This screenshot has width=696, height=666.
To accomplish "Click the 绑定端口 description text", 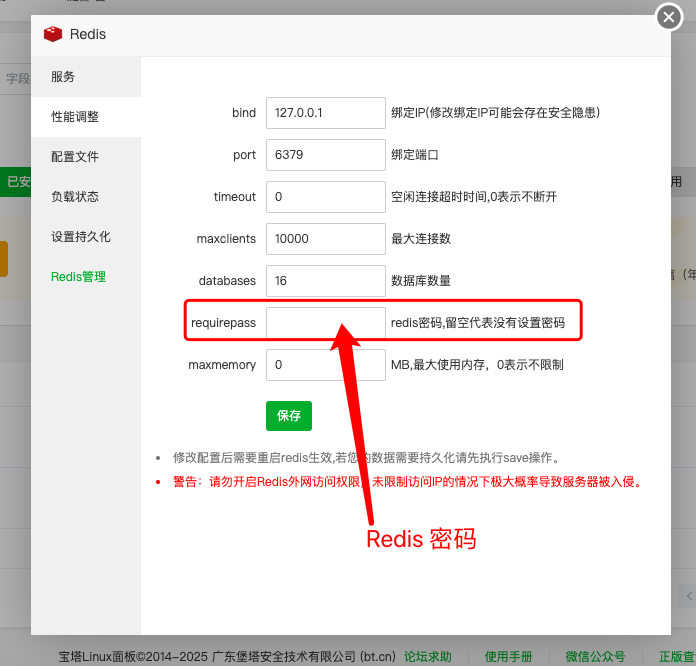I will click(415, 155).
